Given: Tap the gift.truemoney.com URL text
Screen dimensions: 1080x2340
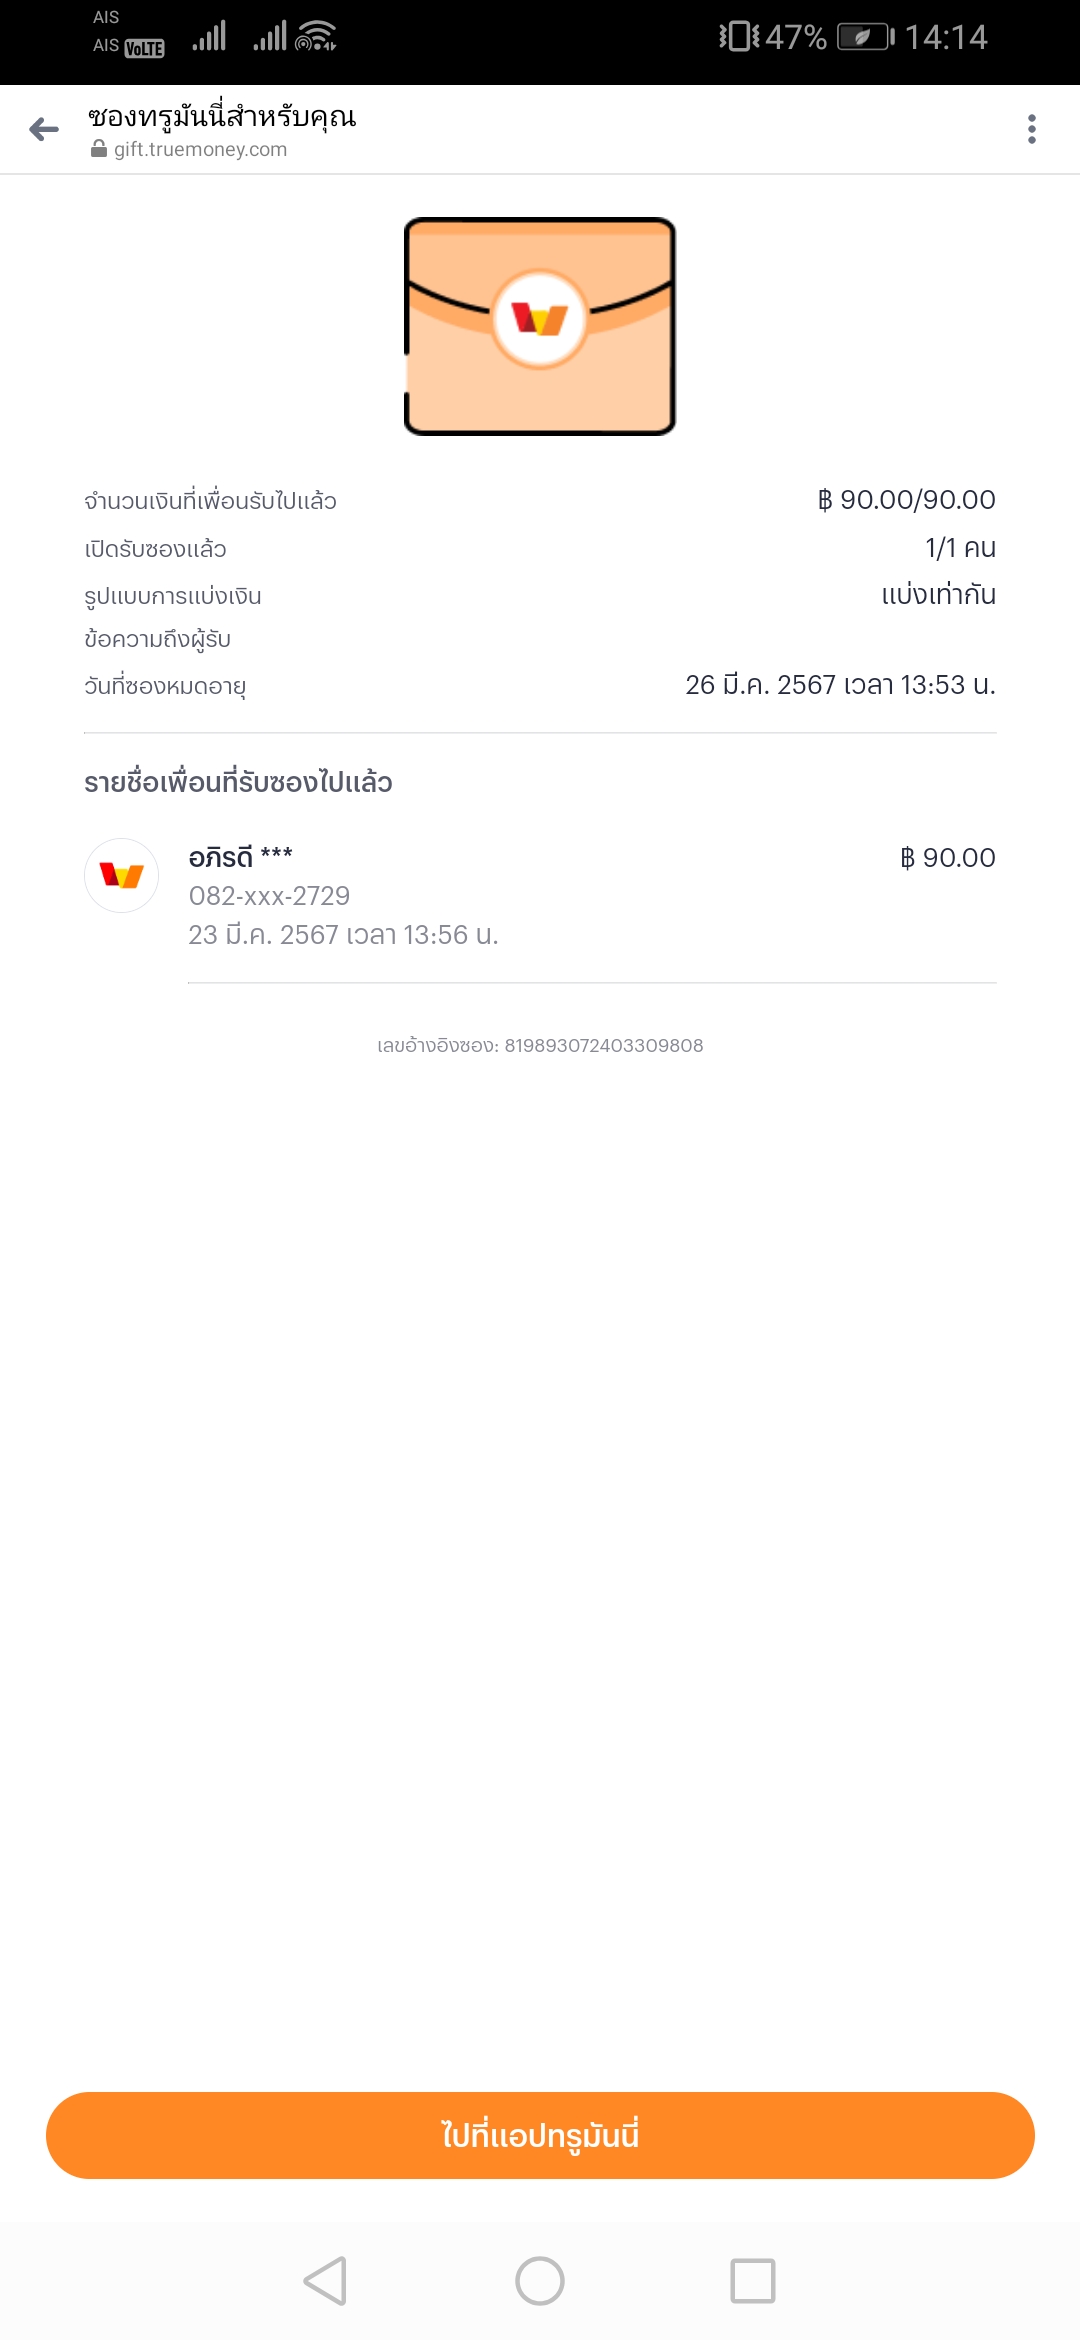Looking at the screenshot, I should click(x=200, y=149).
